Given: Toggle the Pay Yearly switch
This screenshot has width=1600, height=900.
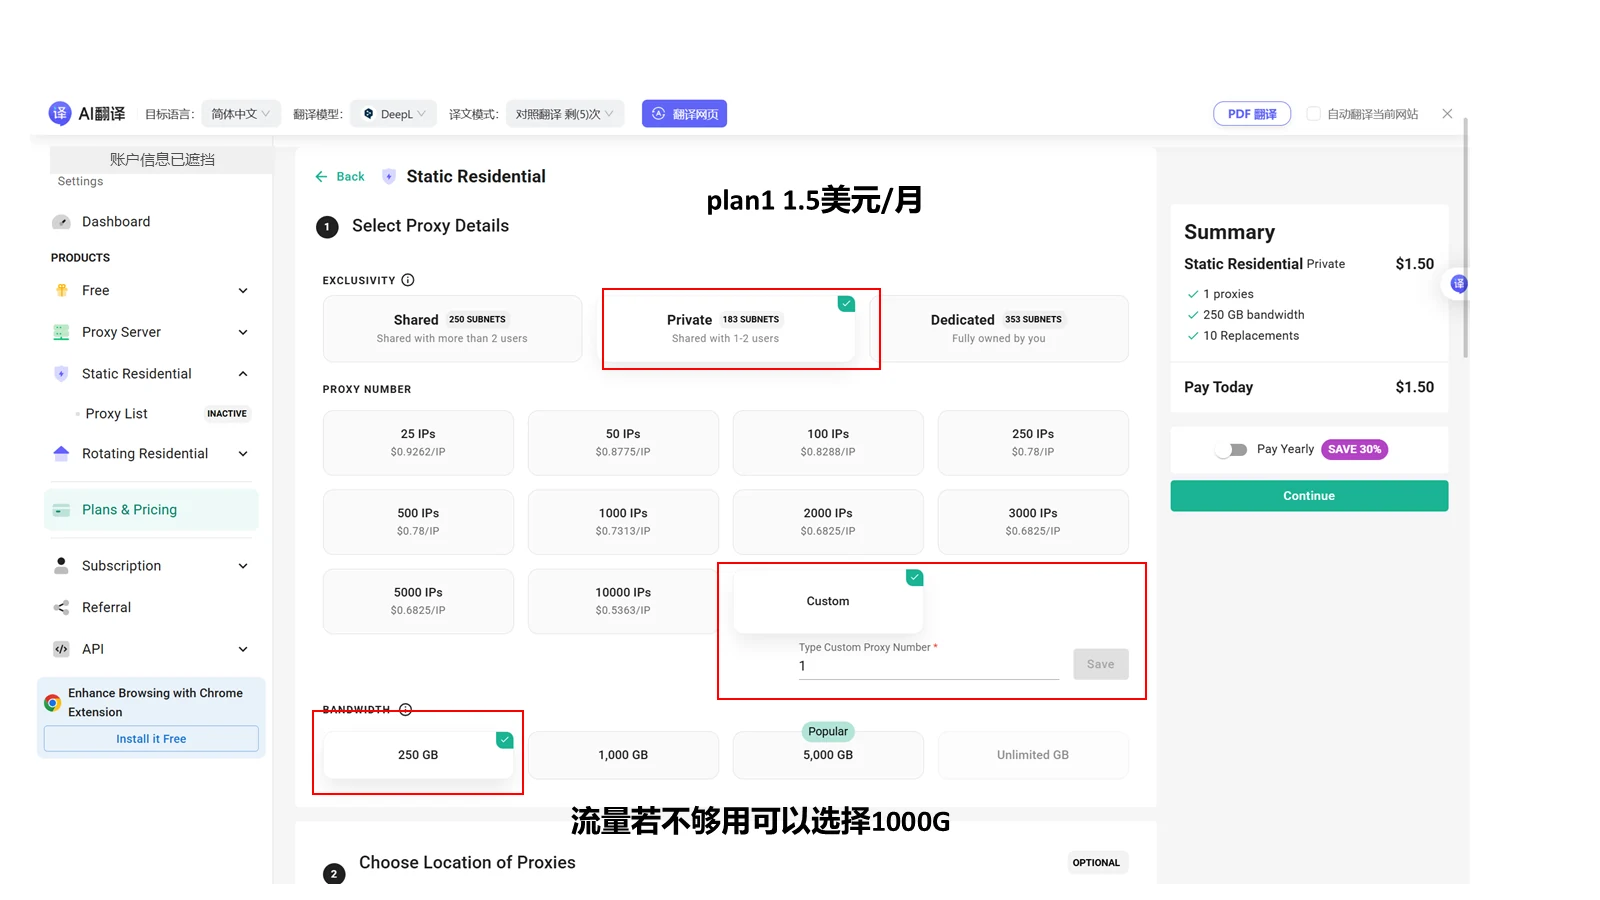Looking at the screenshot, I should [x=1232, y=449].
